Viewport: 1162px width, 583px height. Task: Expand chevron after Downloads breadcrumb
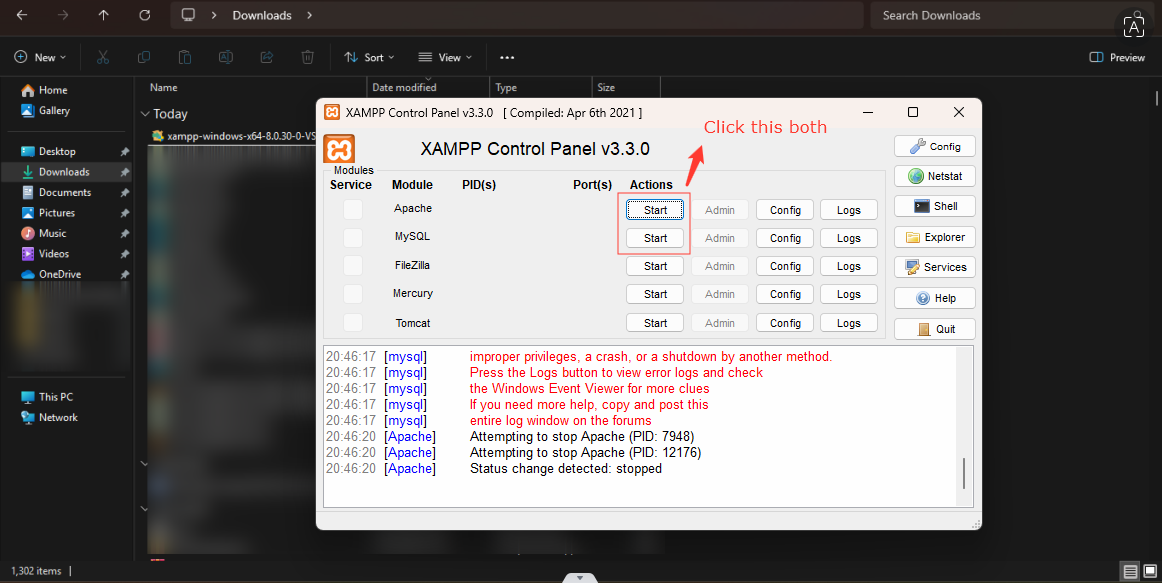[309, 15]
